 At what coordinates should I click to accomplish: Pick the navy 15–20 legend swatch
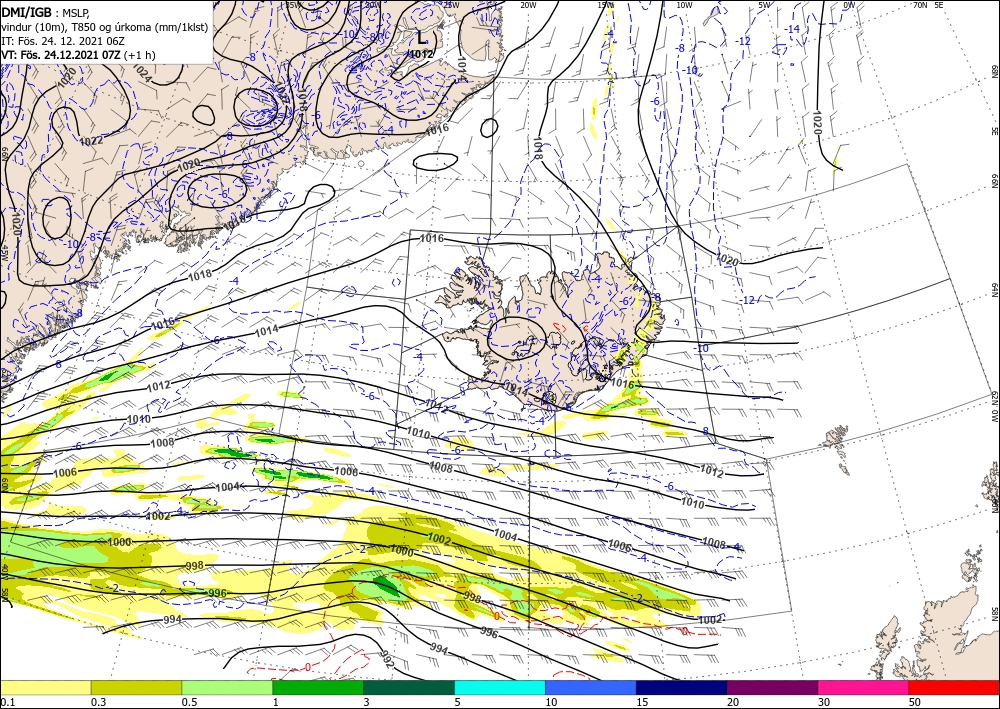tap(682, 687)
